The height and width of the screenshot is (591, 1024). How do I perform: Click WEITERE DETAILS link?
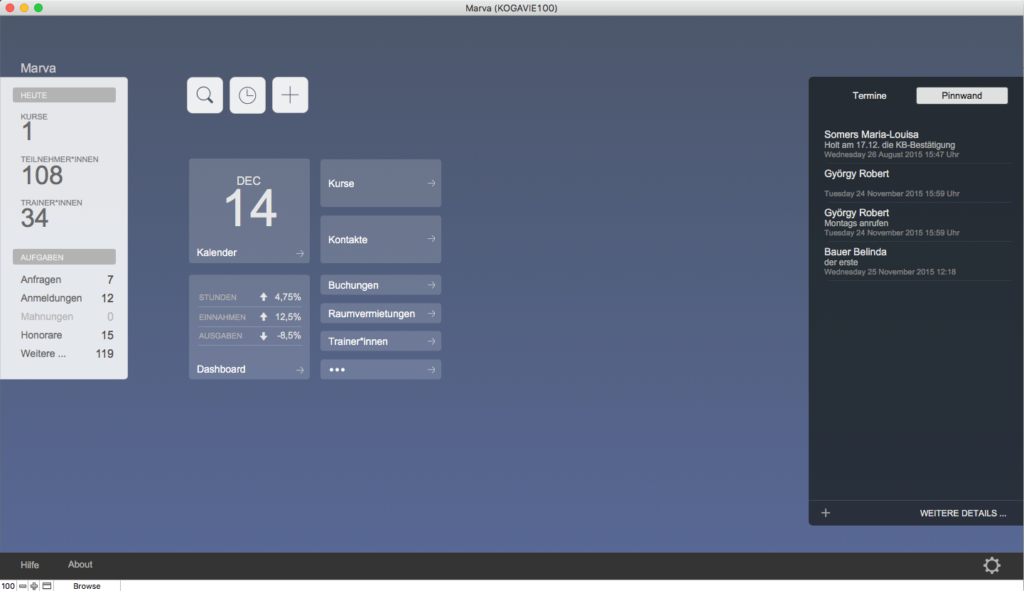(x=962, y=513)
